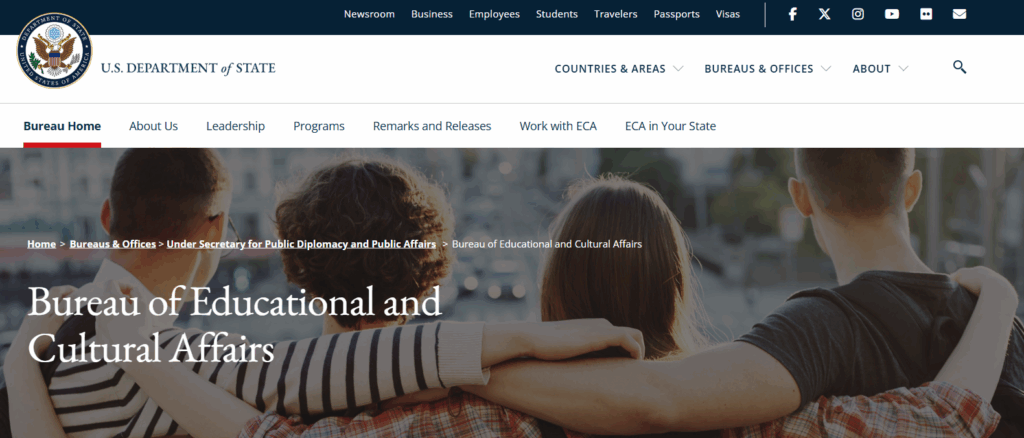Viewport: 1024px width, 438px height.
Task: Expand the Countries & Areas dropdown
Action: click(618, 69)
